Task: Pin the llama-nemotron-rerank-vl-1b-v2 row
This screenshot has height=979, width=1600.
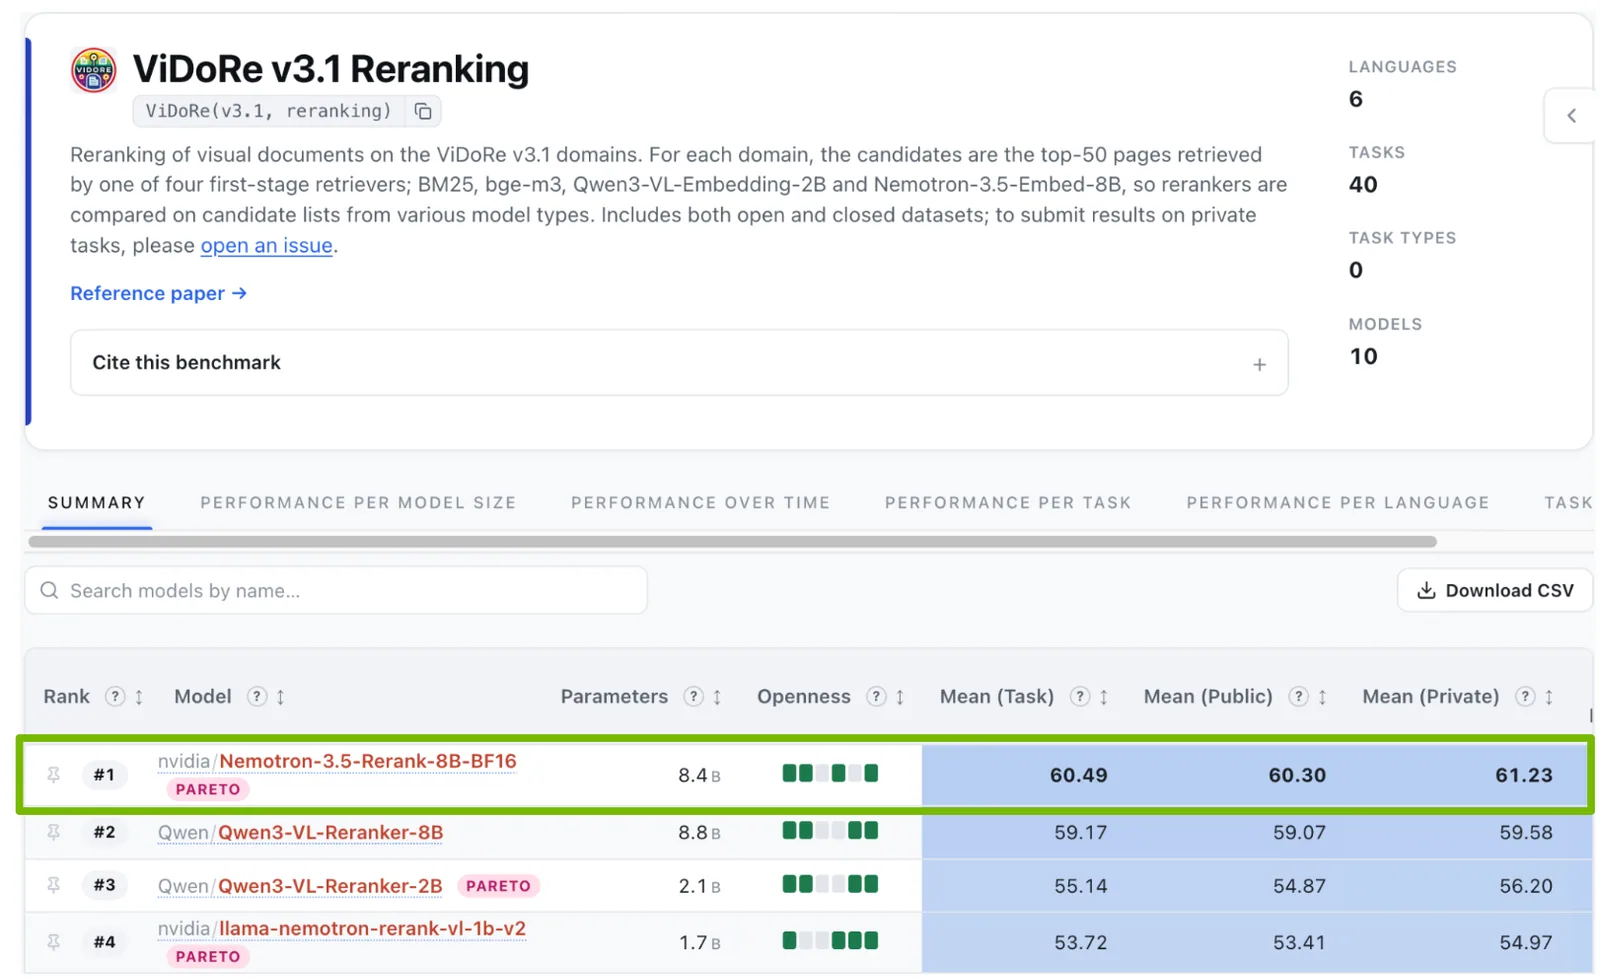Action: click(x=54, y=942)
